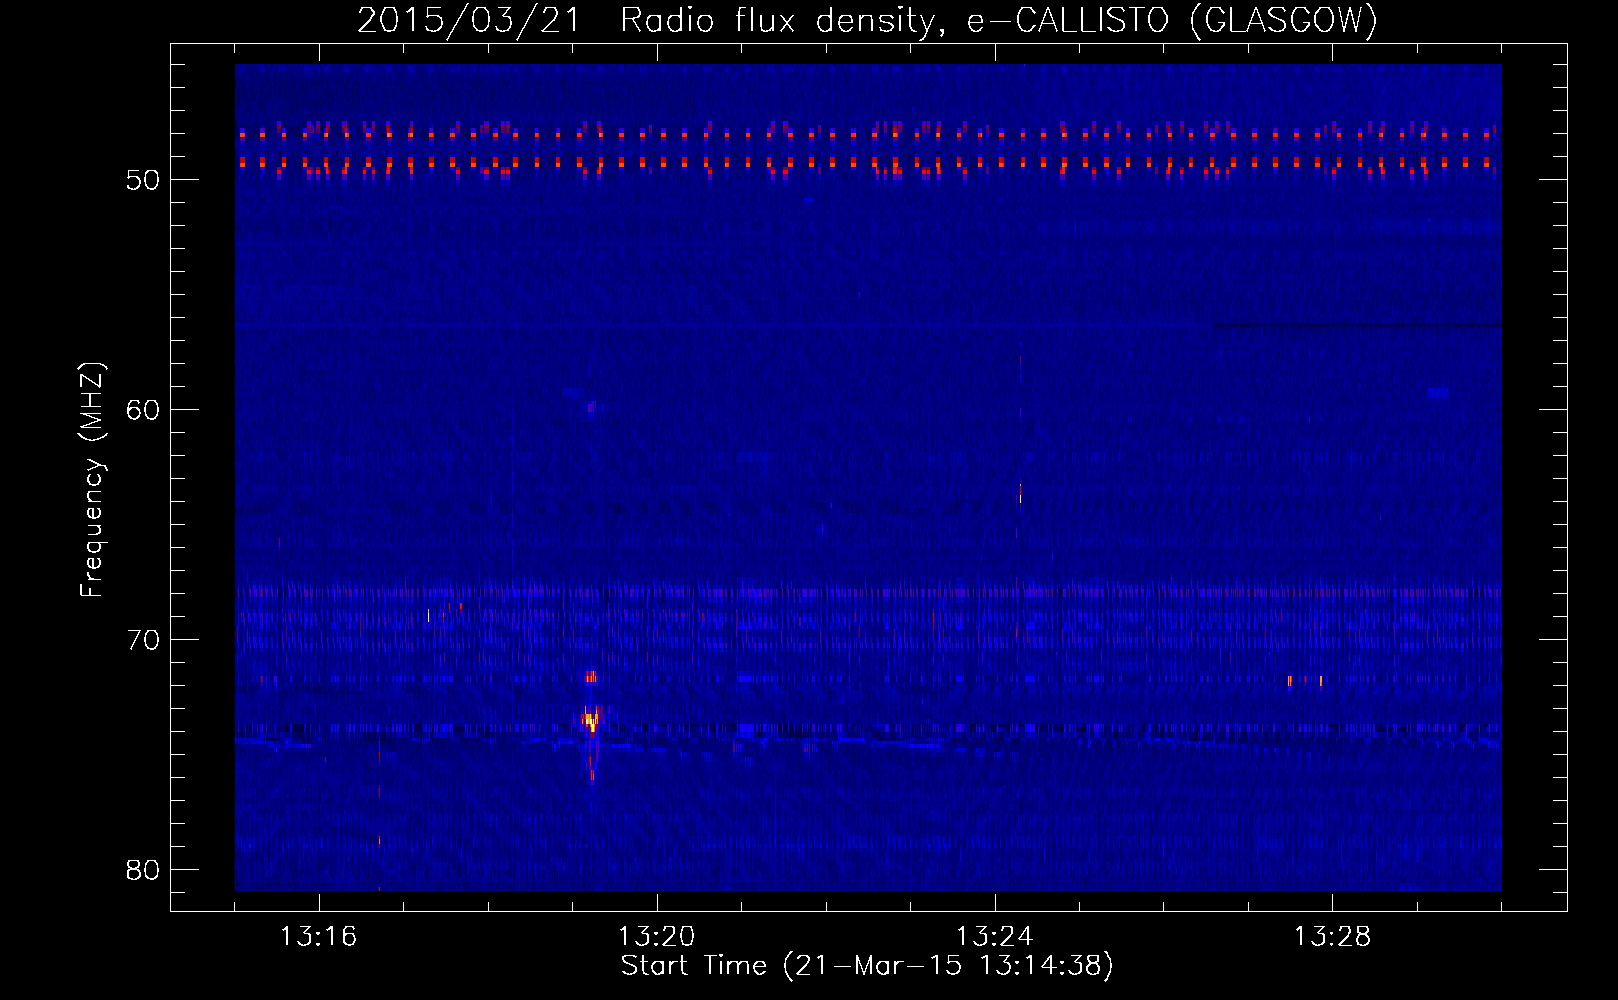
Task: Select the 50 MHz frequency tick label
Action: (x=142, y=180)
